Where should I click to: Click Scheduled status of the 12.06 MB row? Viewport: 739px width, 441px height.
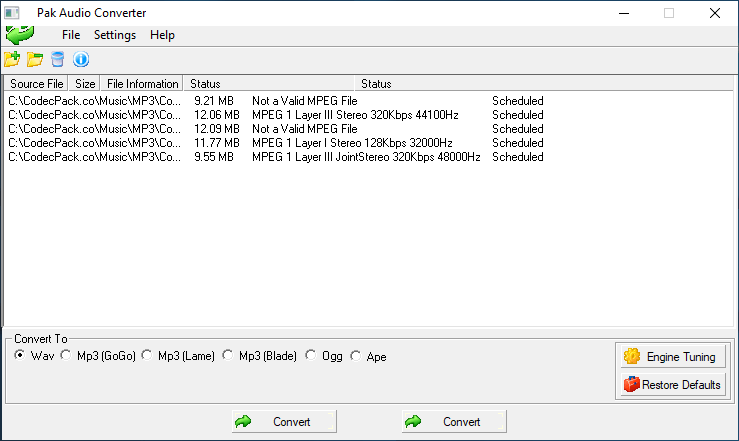[517, 115]
